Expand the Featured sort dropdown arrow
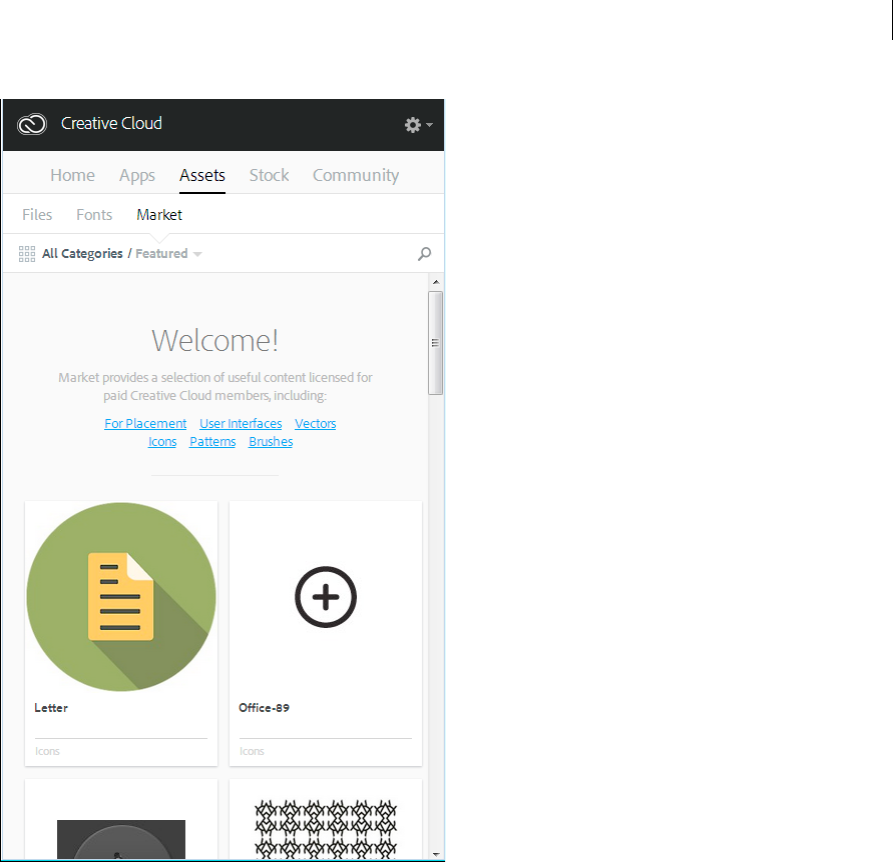 pyautogui.click(x=198, y=254)
